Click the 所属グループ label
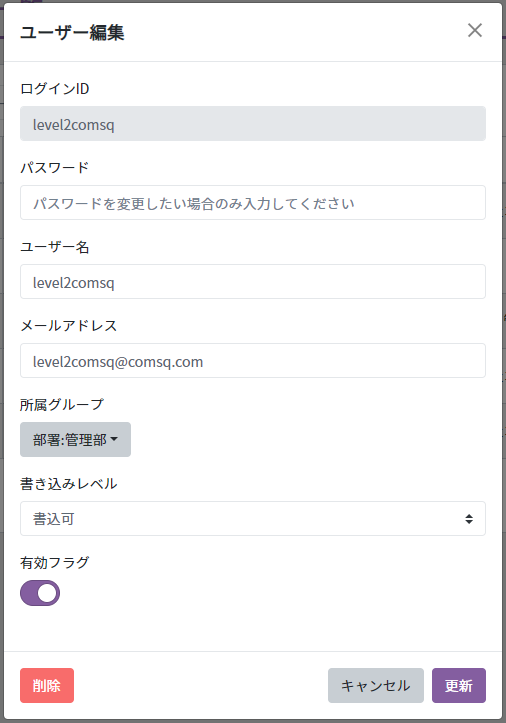506x723 pixels. click(62, 404)
